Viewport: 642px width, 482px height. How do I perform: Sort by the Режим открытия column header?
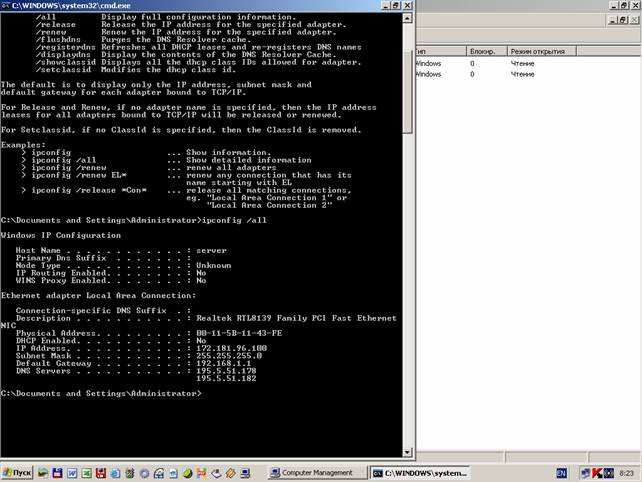pyautogui.click(x=541, y=51)
